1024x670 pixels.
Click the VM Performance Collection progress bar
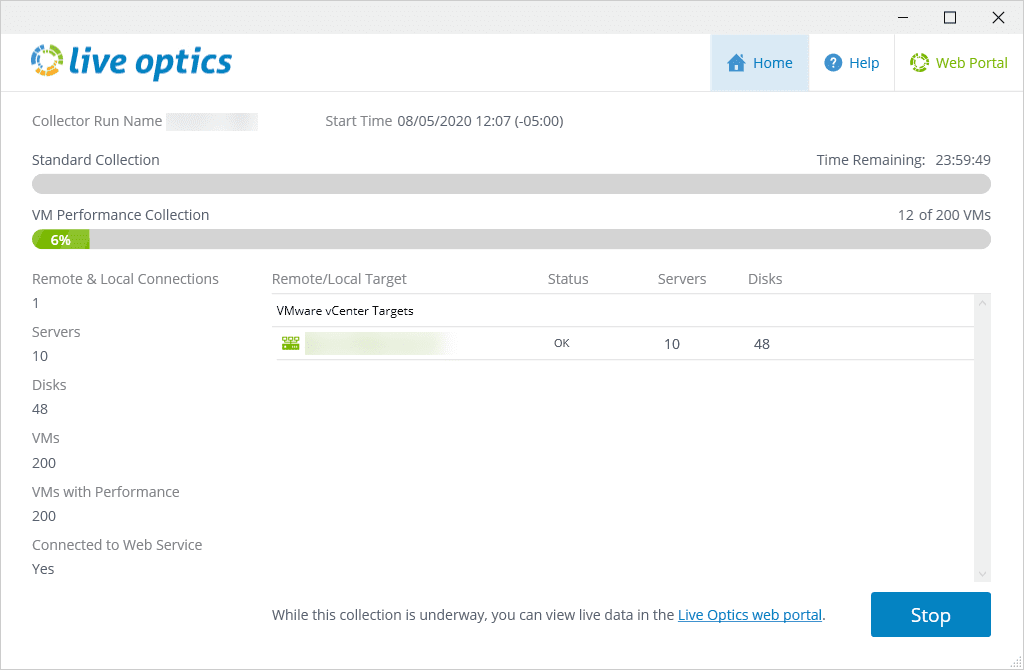coord(511,239)
